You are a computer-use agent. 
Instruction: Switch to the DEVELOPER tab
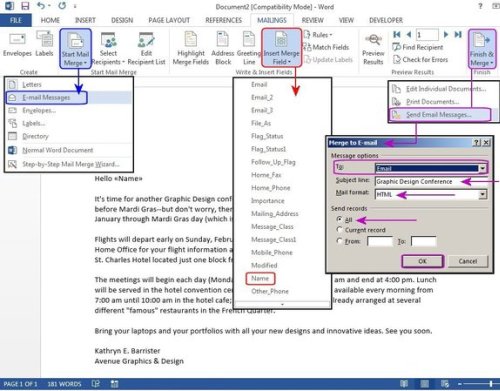tap(386, 20)
